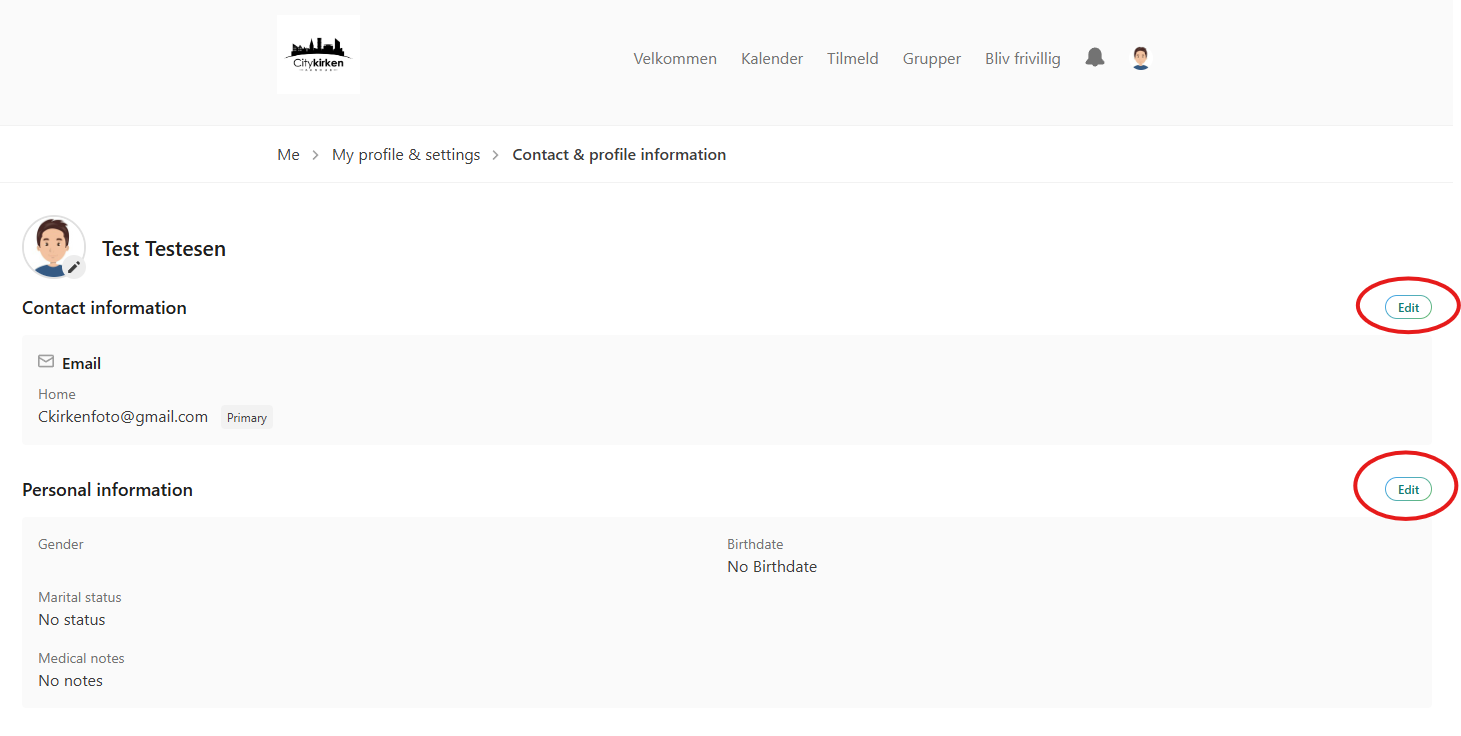The width and height of the screenshot is (1461, 736).
Task: Select the Test Testesen name heading
Action: [164, 249]
